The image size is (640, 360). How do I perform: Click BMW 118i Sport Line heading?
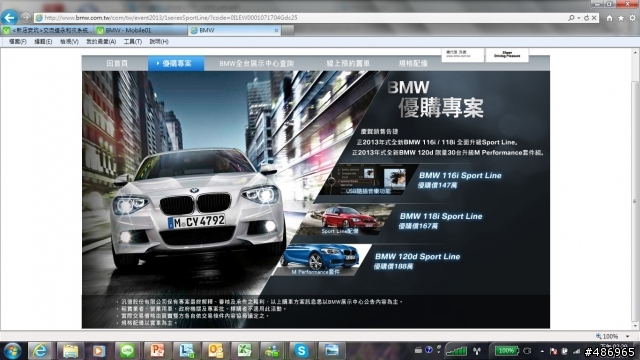pos(441,216)
